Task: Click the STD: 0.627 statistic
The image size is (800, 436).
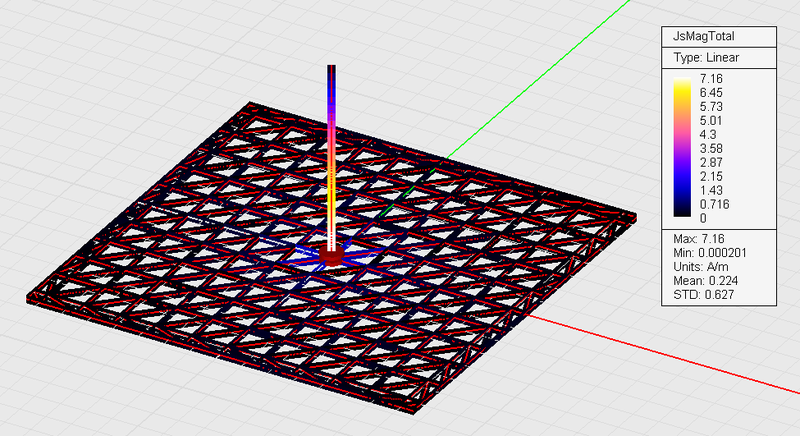Action: (704, 294)
